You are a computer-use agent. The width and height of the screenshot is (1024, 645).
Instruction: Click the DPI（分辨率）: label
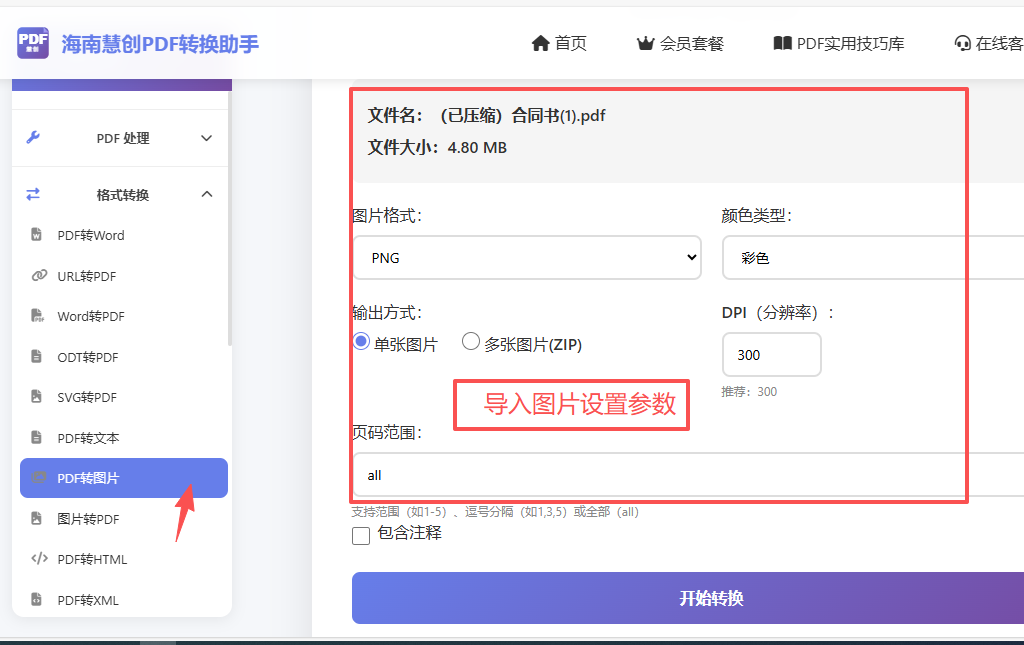(x=778, y=313)
